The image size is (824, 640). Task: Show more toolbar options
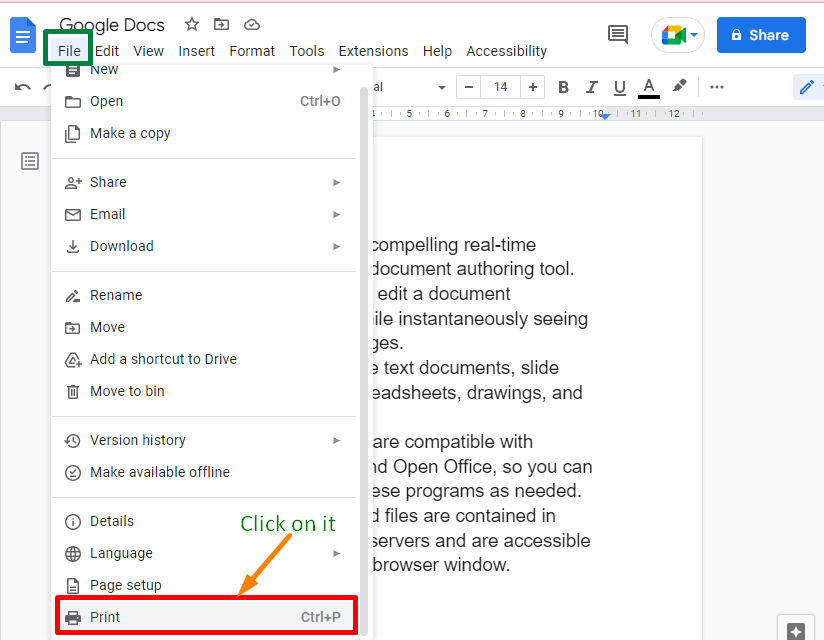[717, 87]
